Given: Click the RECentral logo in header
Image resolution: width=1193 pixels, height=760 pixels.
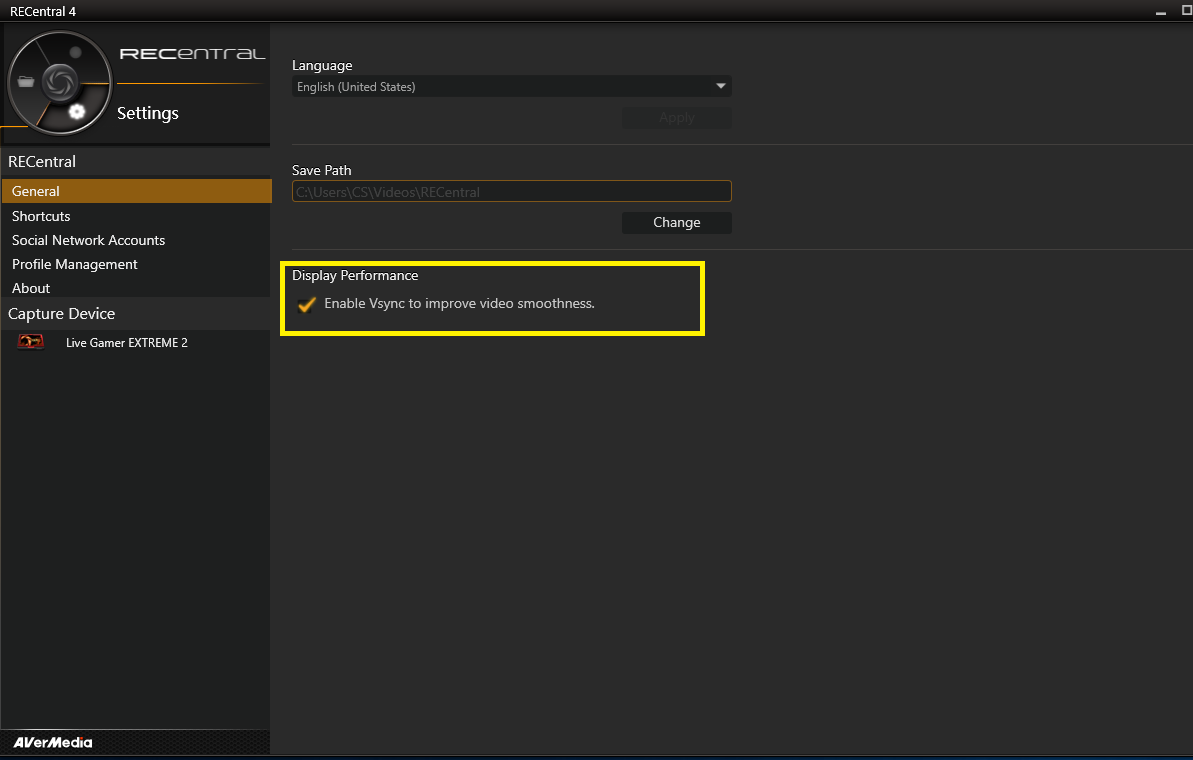Looking at the screenshot, I should (x=192, y=53).
